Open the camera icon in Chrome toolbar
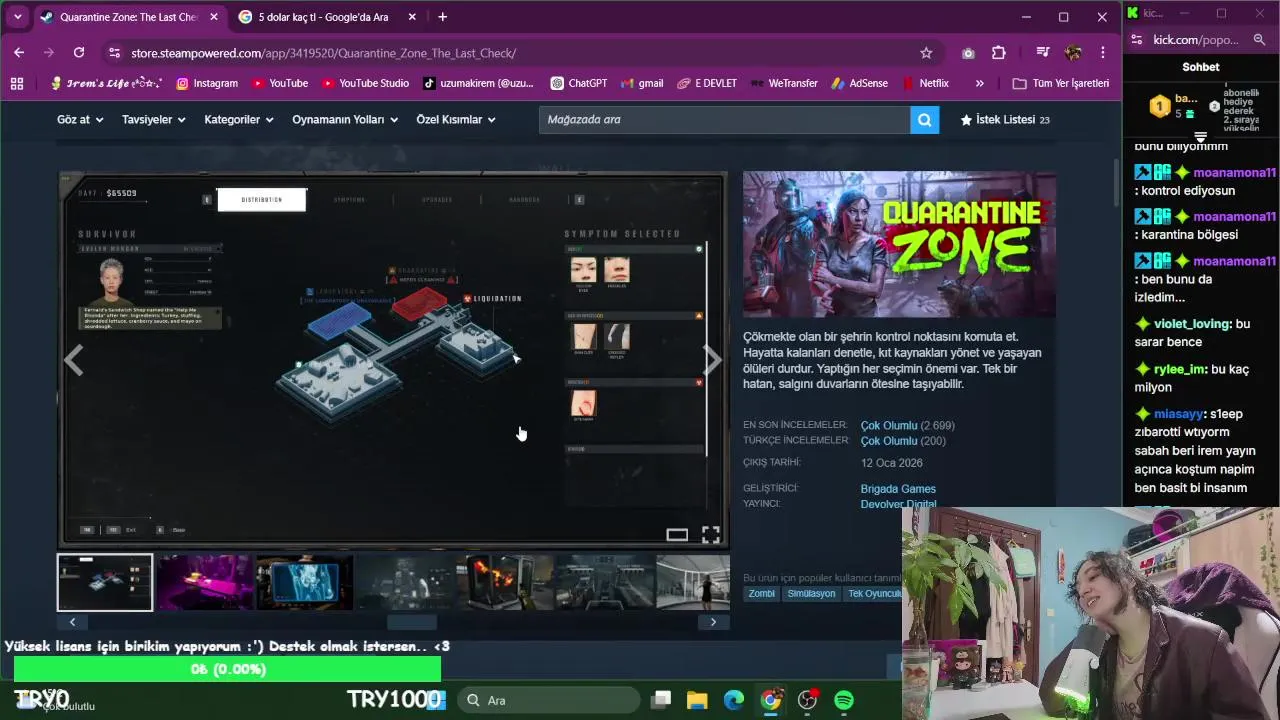 tap(968, 53)
